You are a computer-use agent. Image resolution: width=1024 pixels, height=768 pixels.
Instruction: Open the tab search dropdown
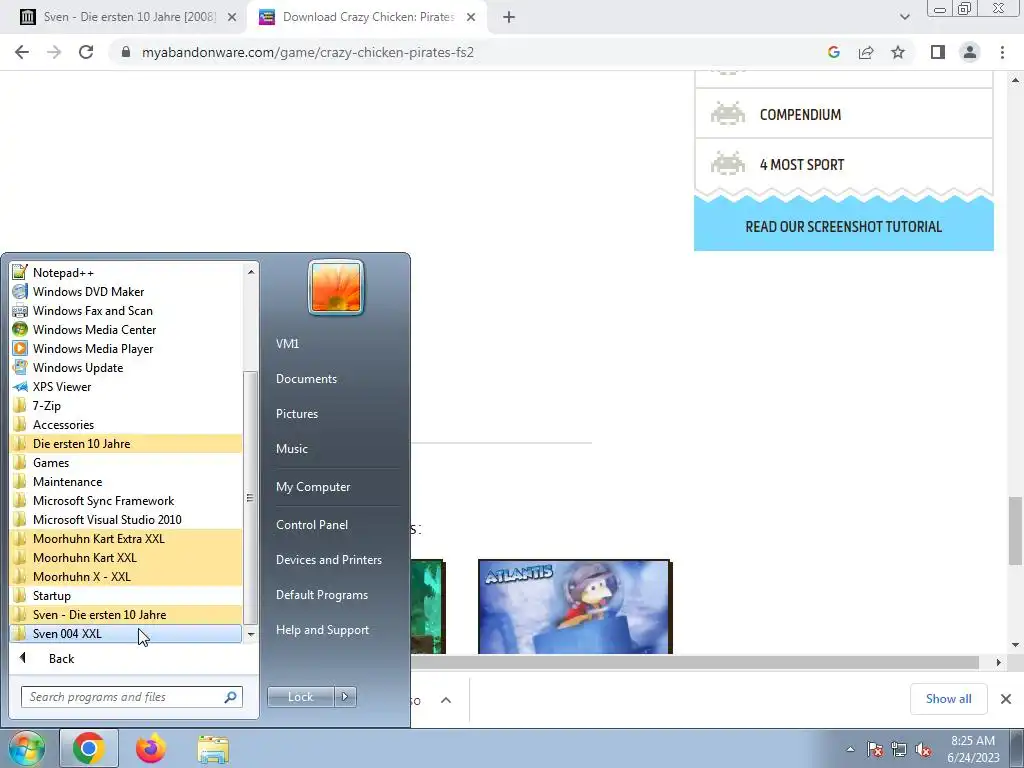(x=904, y=17)
